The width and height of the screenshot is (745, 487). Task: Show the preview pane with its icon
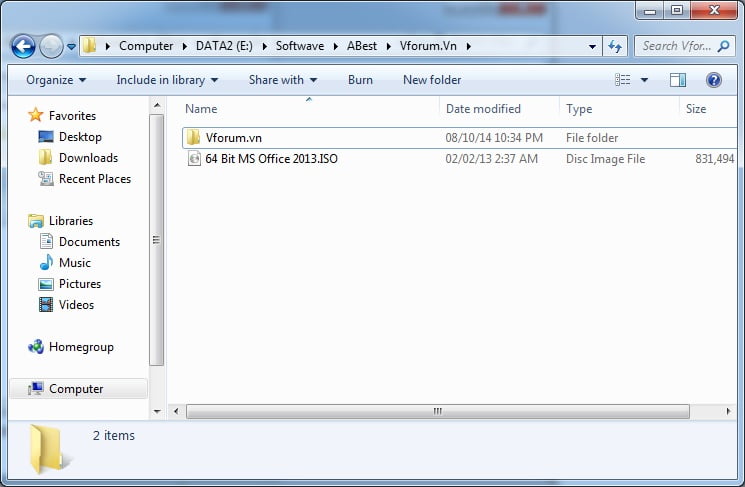[678, 80]
